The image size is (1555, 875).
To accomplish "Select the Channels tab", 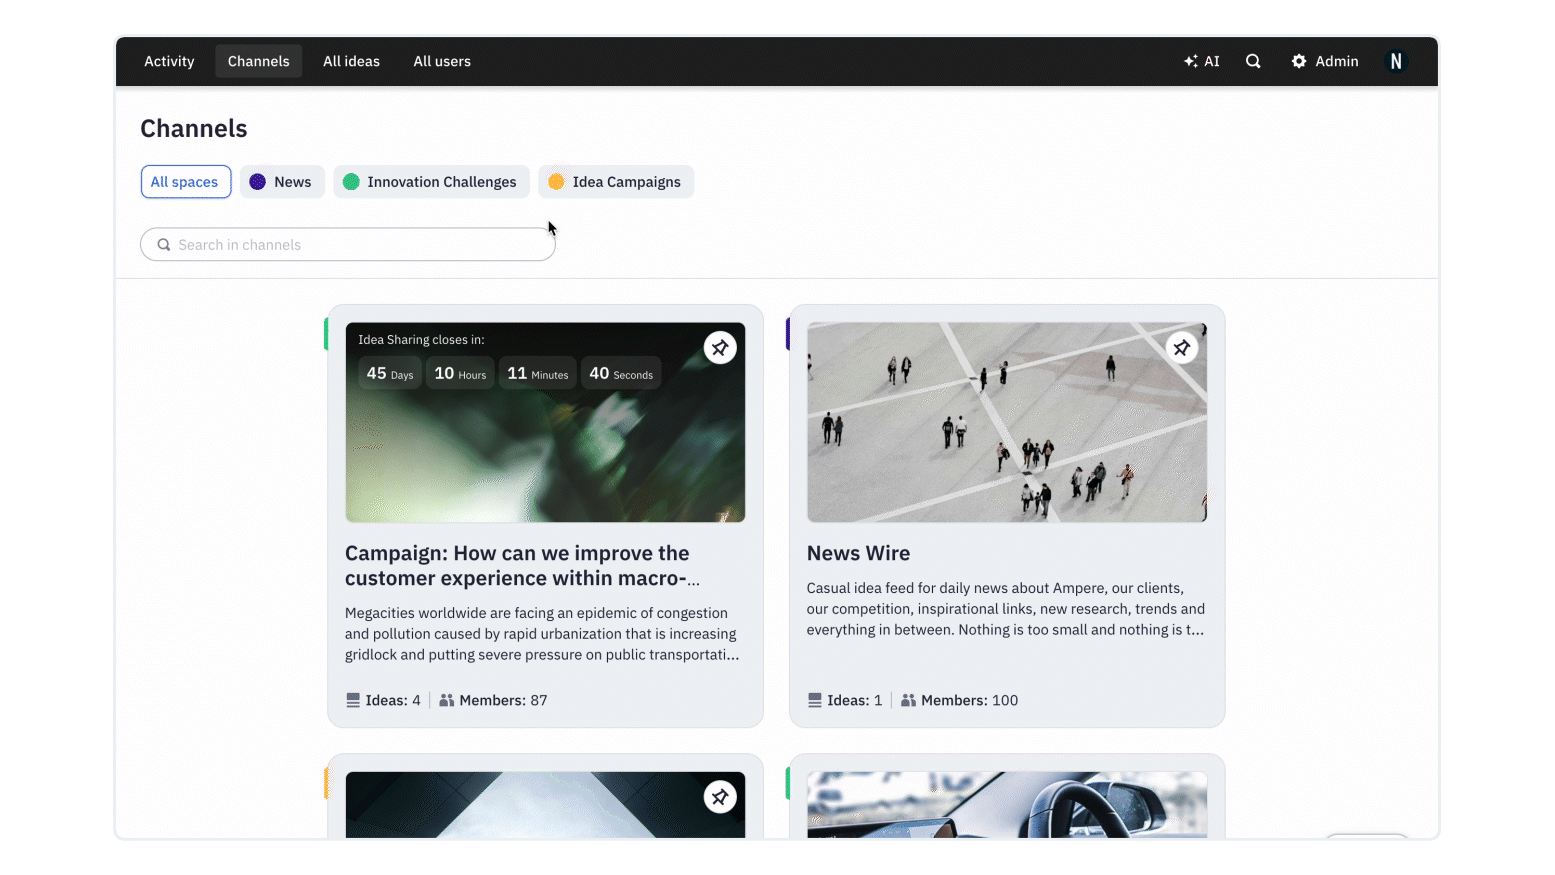I will coord(258,61).
